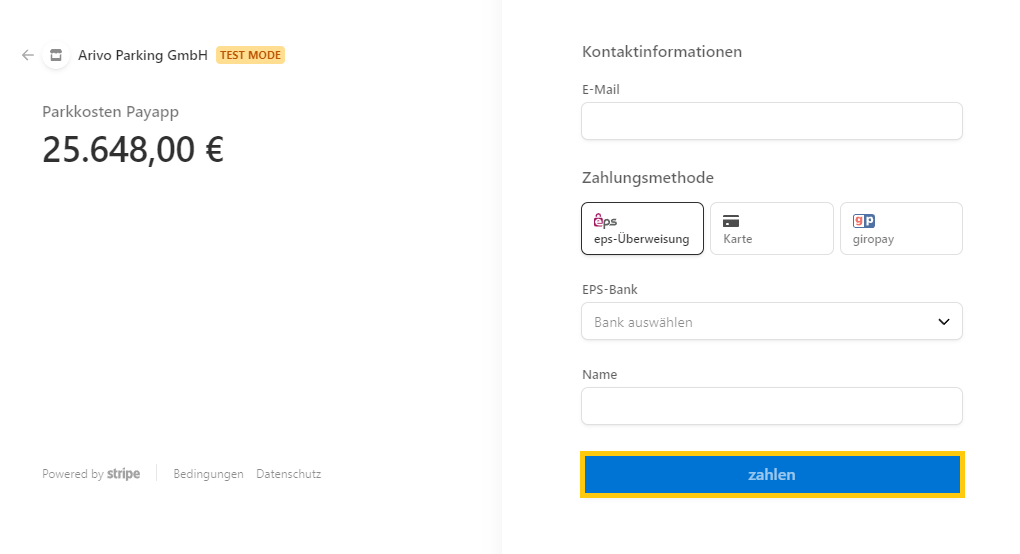This screenshot has width=1020, height=554.
Task: Open the Bedingungen link
Action: coord(208,474)
